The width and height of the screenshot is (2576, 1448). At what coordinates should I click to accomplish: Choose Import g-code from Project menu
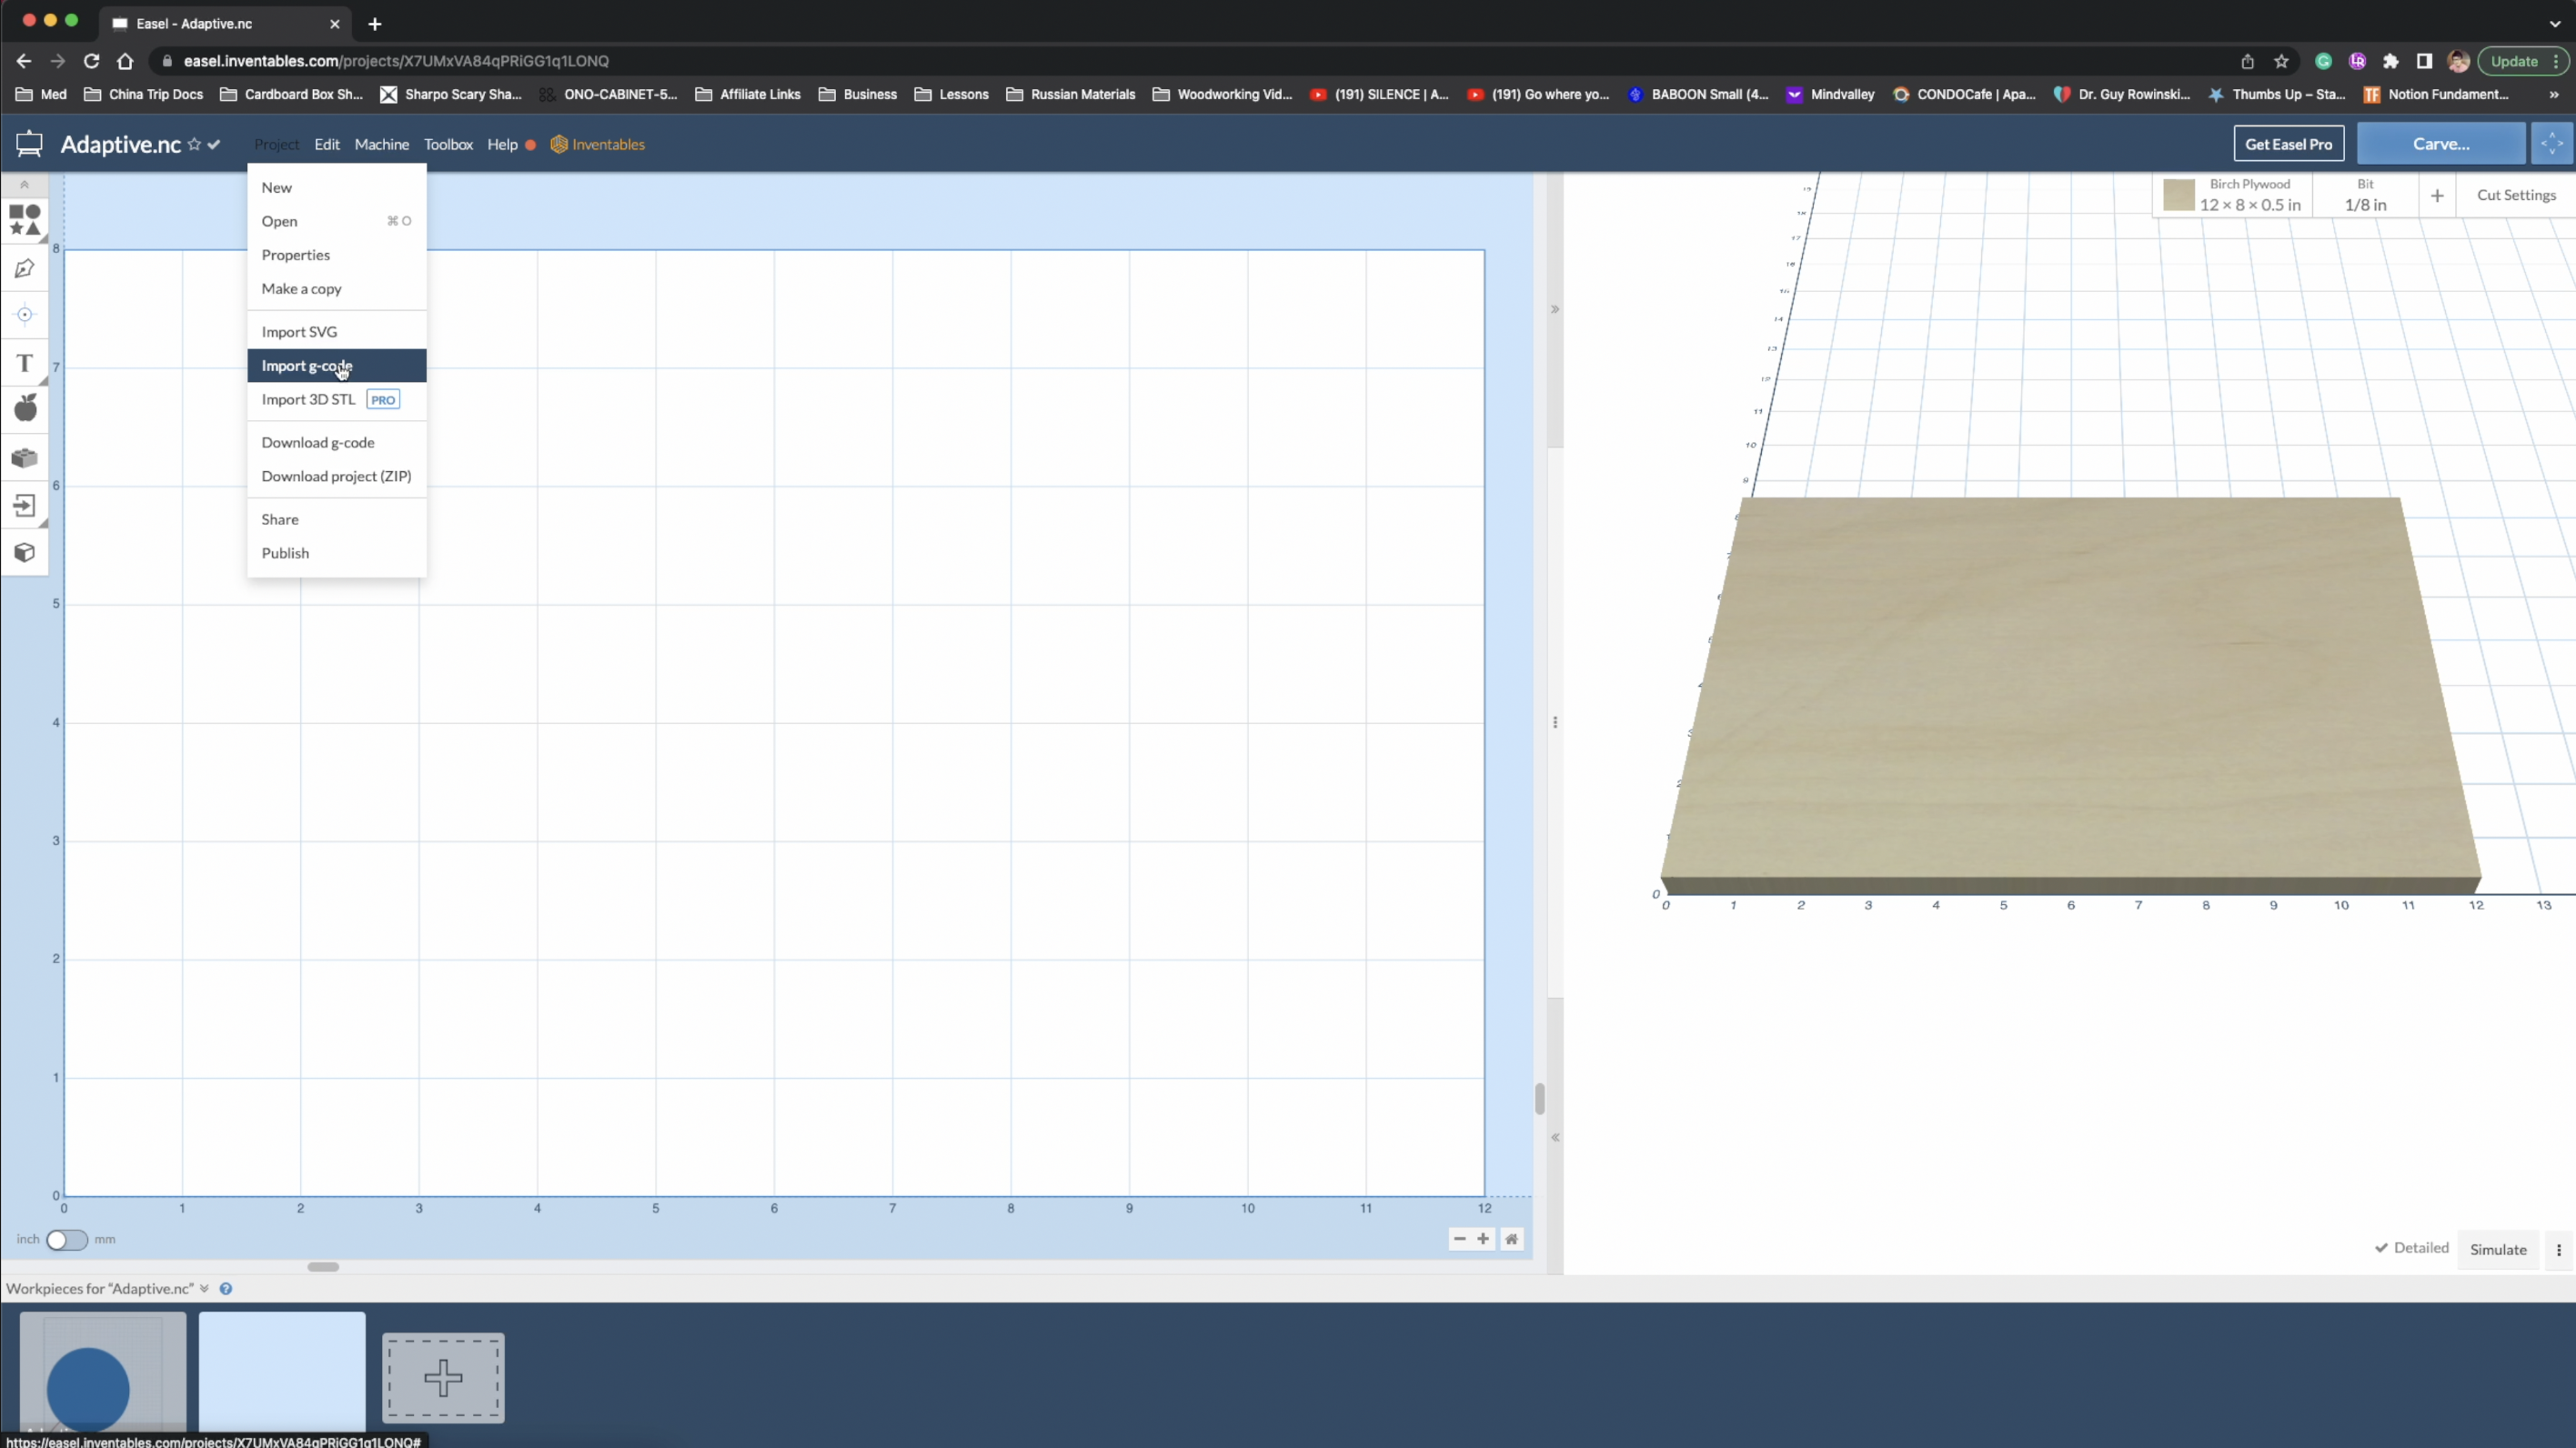pos(306,365)
